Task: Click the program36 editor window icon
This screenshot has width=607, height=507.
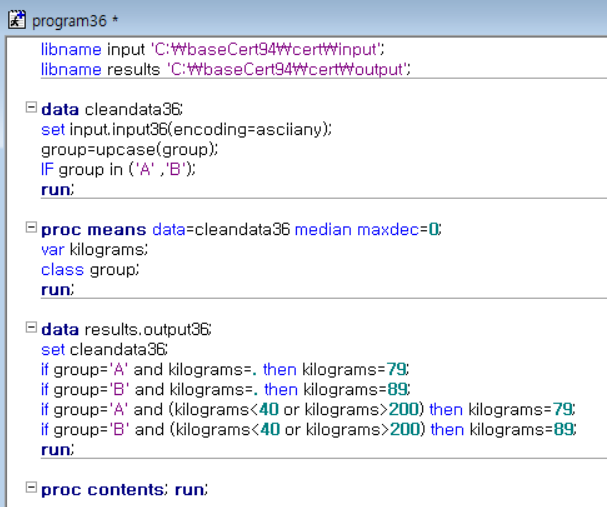Action: coord(17,20)
